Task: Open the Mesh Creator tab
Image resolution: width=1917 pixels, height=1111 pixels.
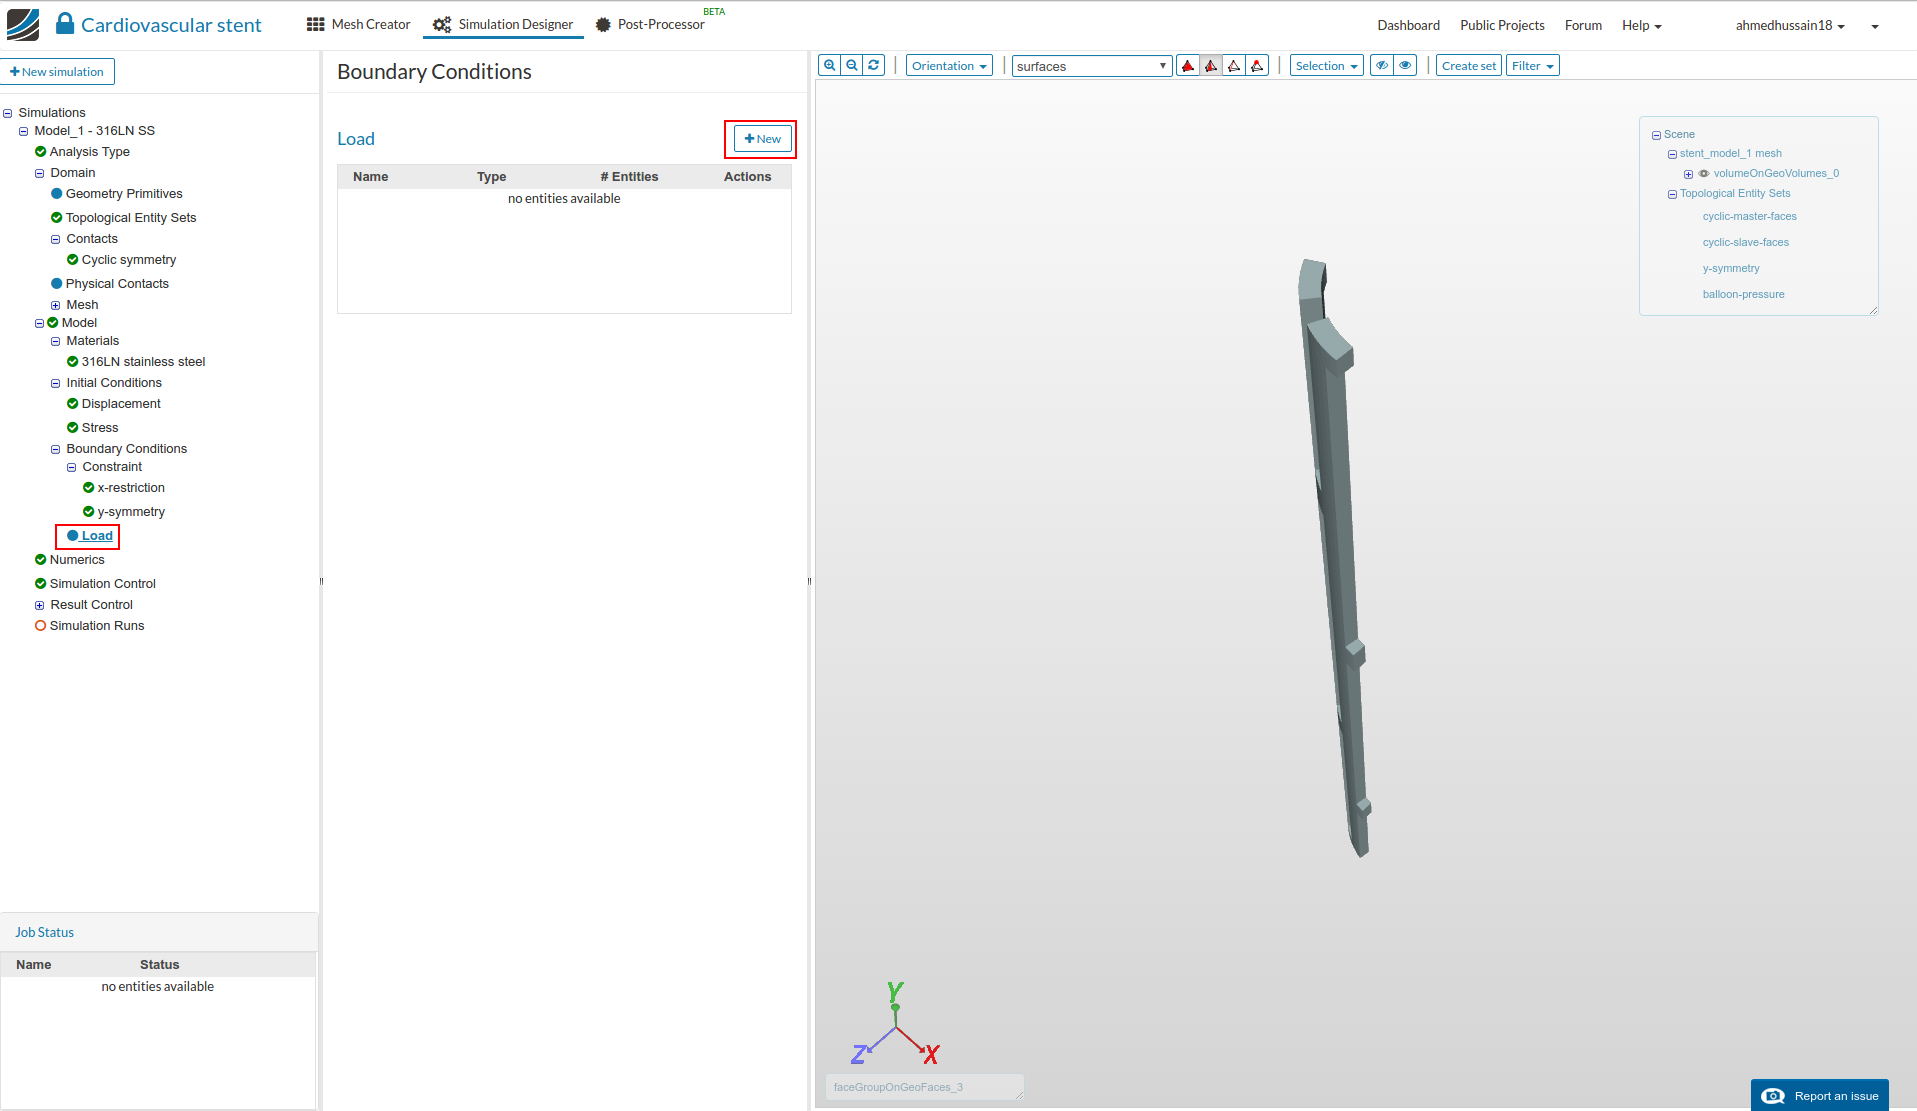Action: pos(359,24)
